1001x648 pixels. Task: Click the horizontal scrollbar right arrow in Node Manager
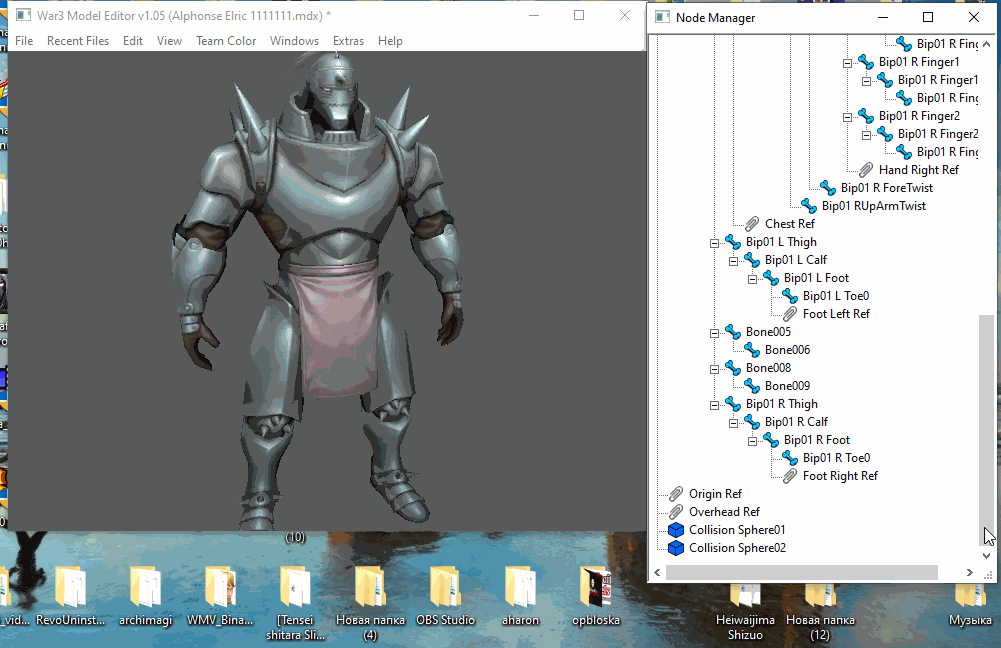pyautogui.click(x=969, y=572)
